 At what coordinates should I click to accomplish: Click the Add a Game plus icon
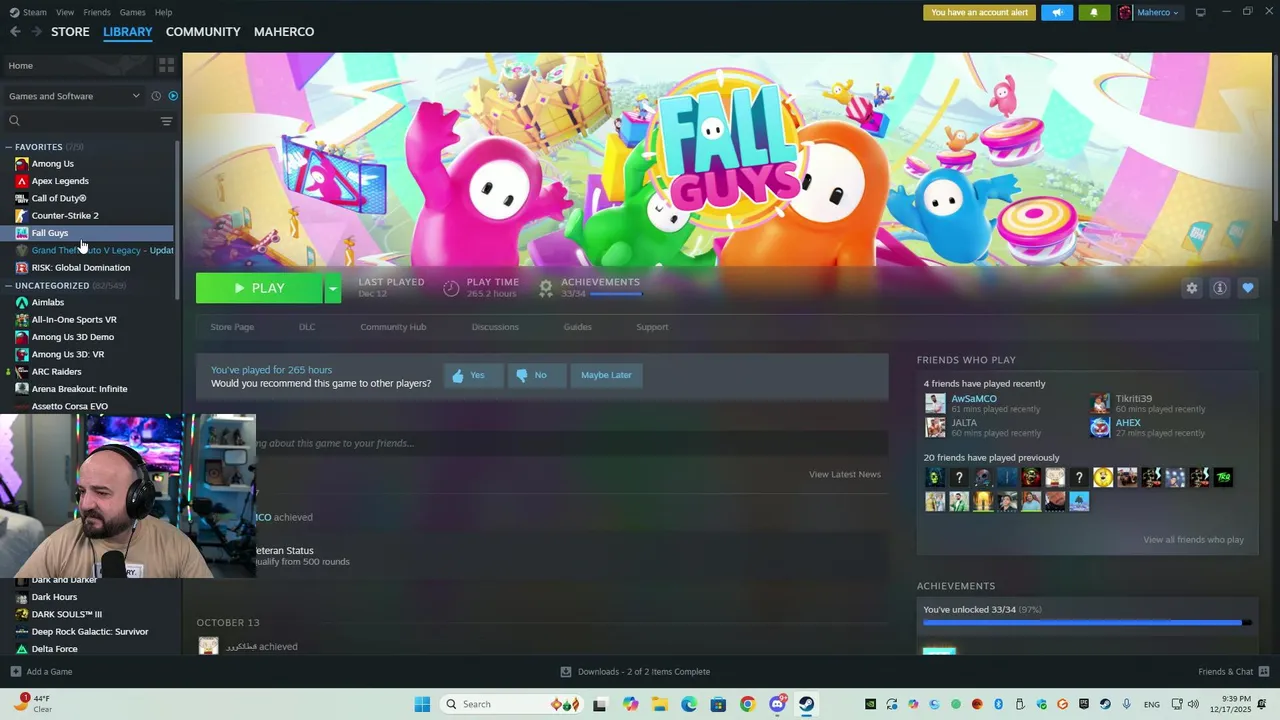tap(15, 672)
